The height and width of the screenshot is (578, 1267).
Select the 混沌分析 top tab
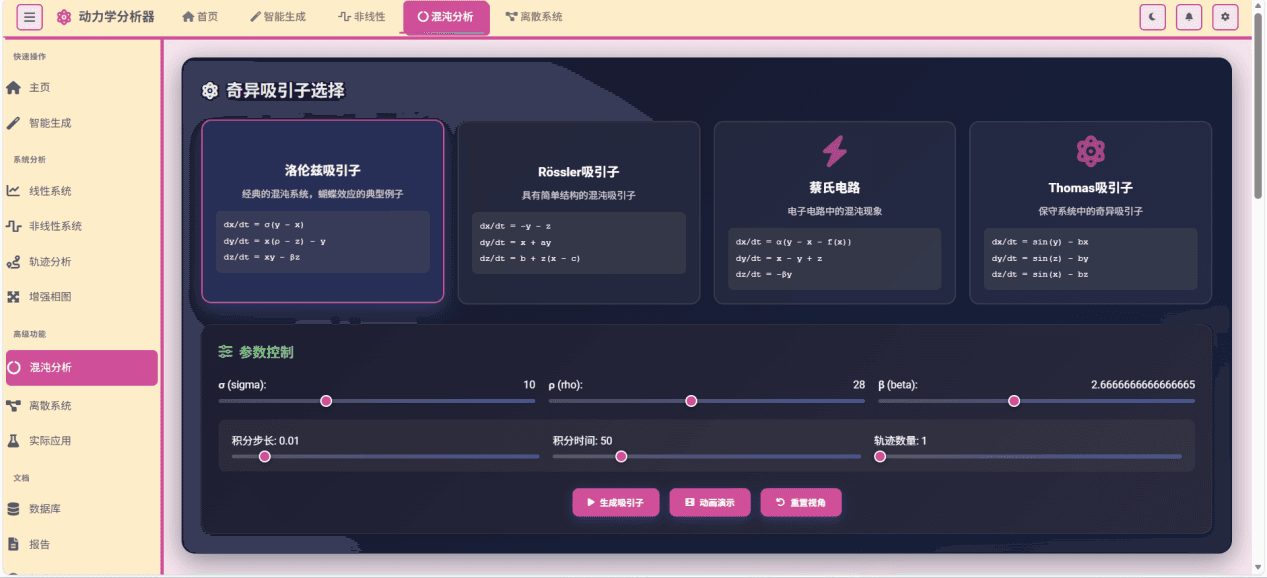pos(446,17)
